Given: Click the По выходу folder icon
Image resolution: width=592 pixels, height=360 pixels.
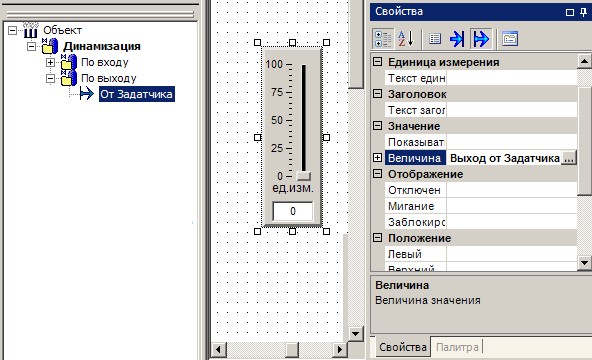Looking at the screenshot, I should [x=69, y=78].
